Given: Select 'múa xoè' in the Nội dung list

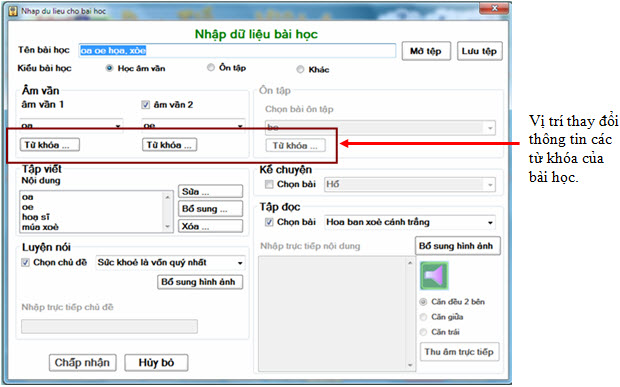Looking at the screenshot, I should pos(40,227).
